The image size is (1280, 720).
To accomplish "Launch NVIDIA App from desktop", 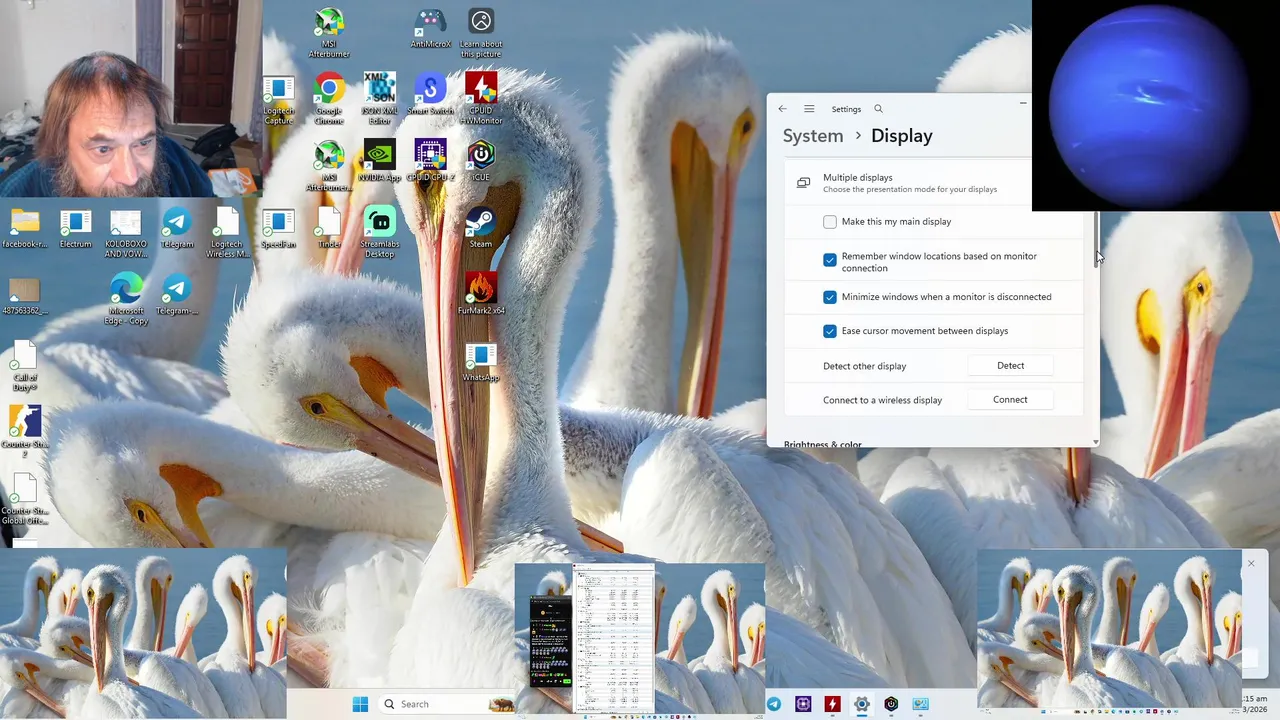I will 380,161.
